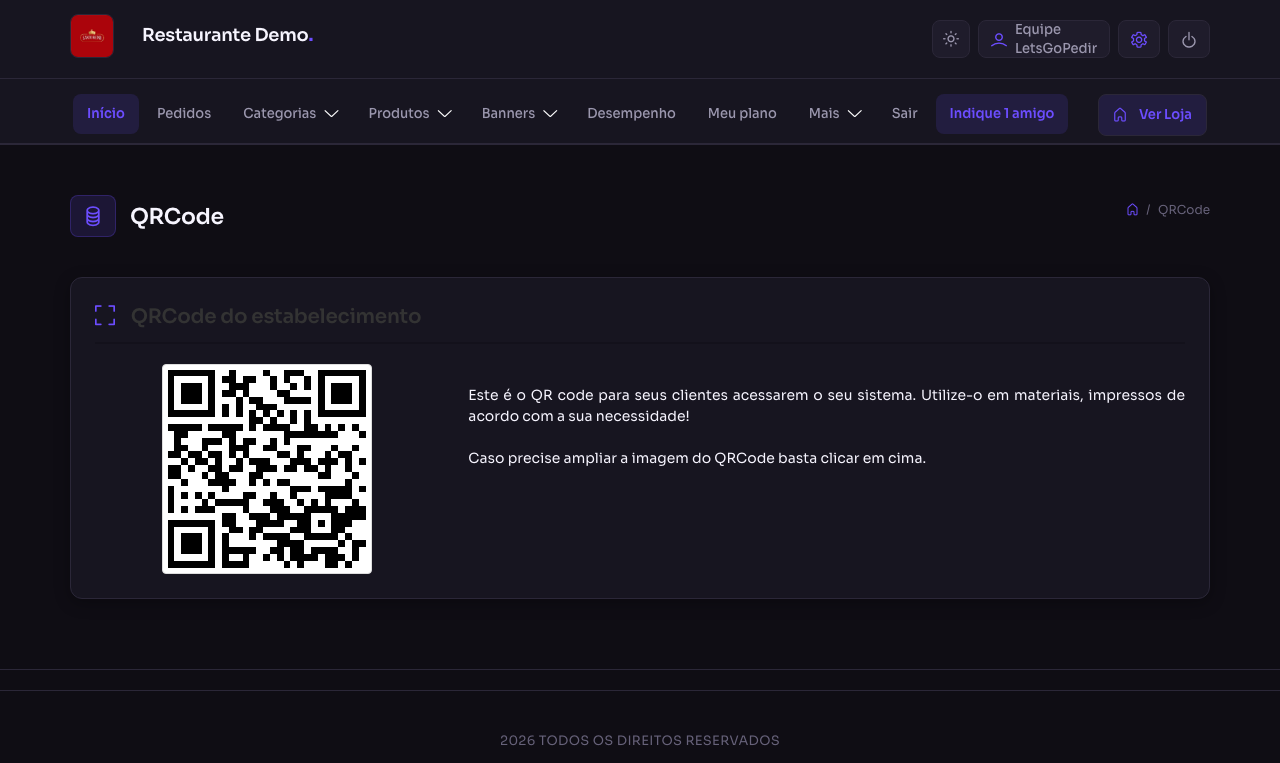Enlarge the QR code image
Viewport: 1280px width, 763px height.
pyautogui.click(x=267, y=469)
